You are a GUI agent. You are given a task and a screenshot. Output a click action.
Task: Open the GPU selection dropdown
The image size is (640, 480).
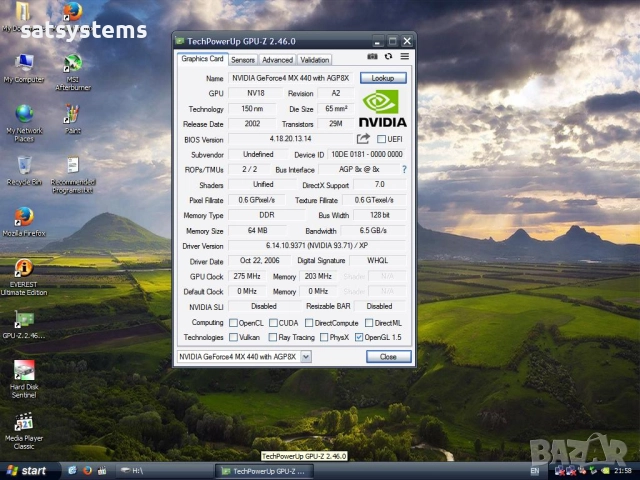tap(306, 357)
